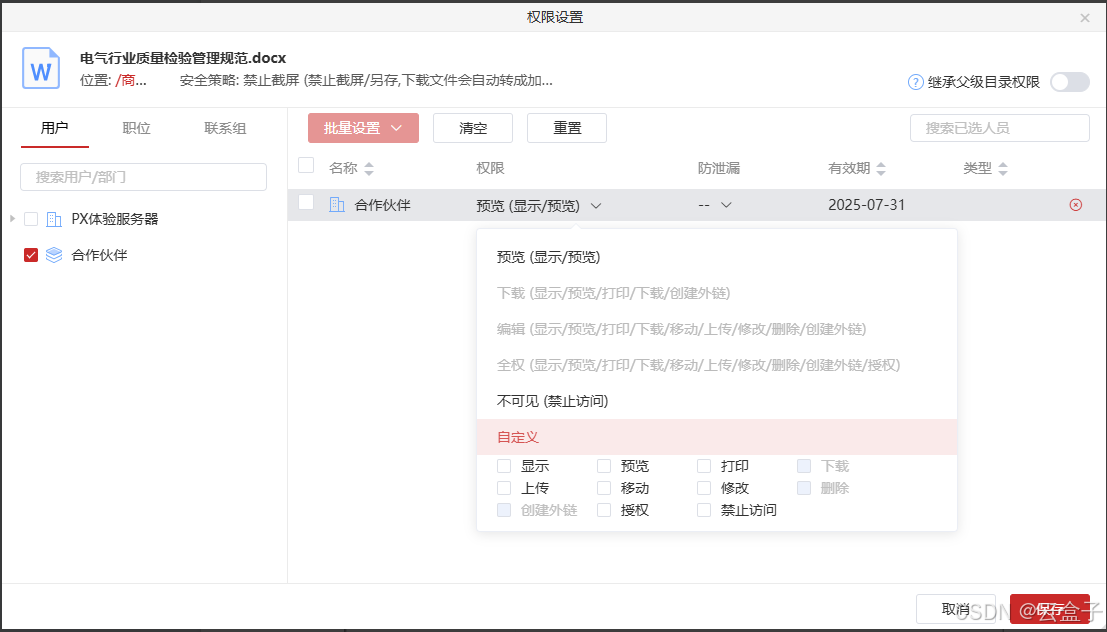Switch to the 用户 tab
The image size is (1107, 632).
tap(54, 128)
